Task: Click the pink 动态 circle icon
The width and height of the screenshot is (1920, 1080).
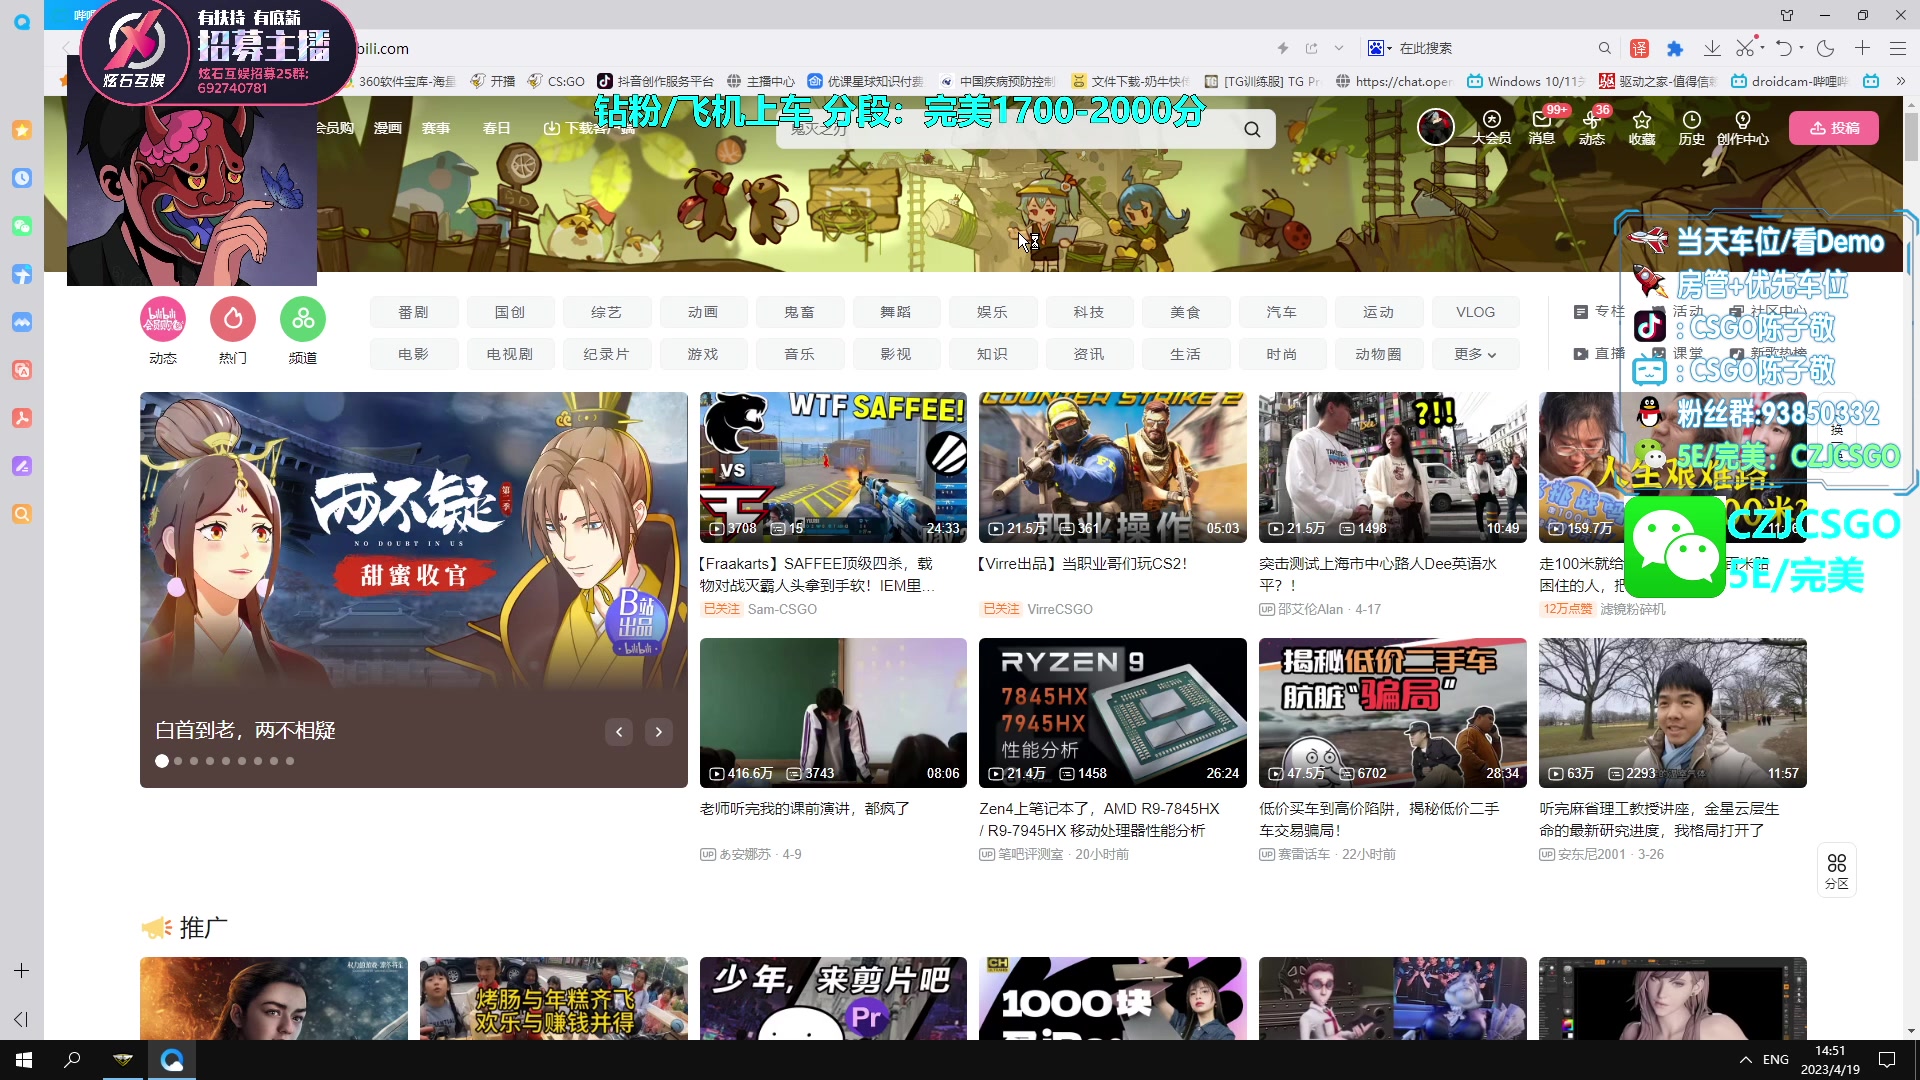Action: pyautogui.click(x=163, y=320)
